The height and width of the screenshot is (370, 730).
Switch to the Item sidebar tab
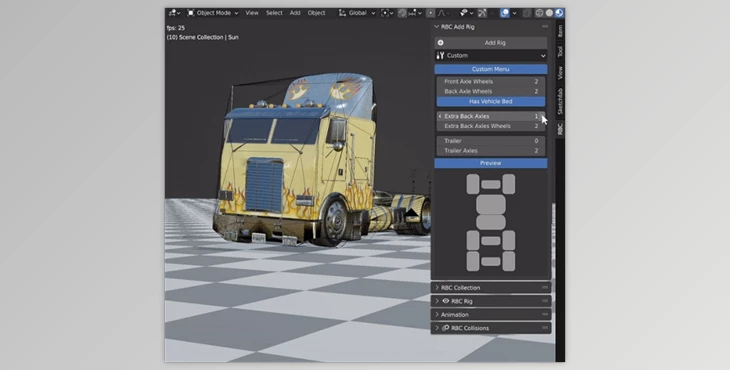pos(560,31)
